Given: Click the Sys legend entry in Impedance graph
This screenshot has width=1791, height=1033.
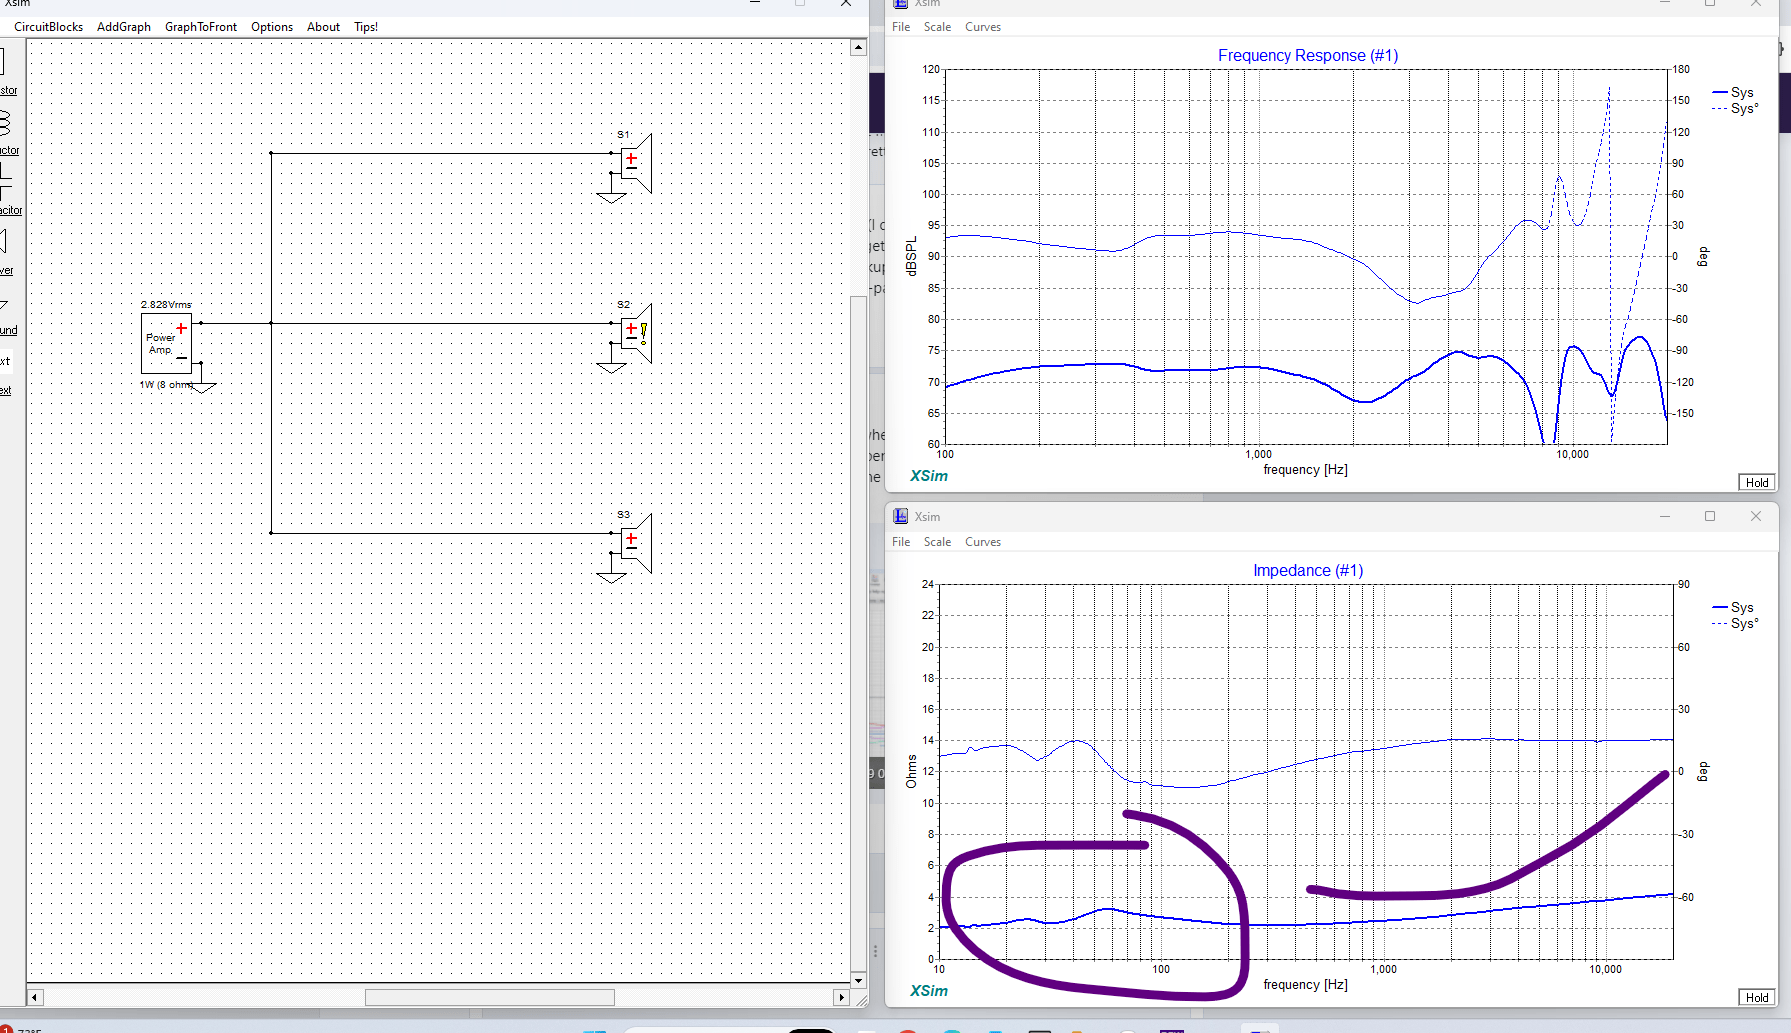Looking at the screenshot, I should pyautogui.click(x=1733, y=607).
